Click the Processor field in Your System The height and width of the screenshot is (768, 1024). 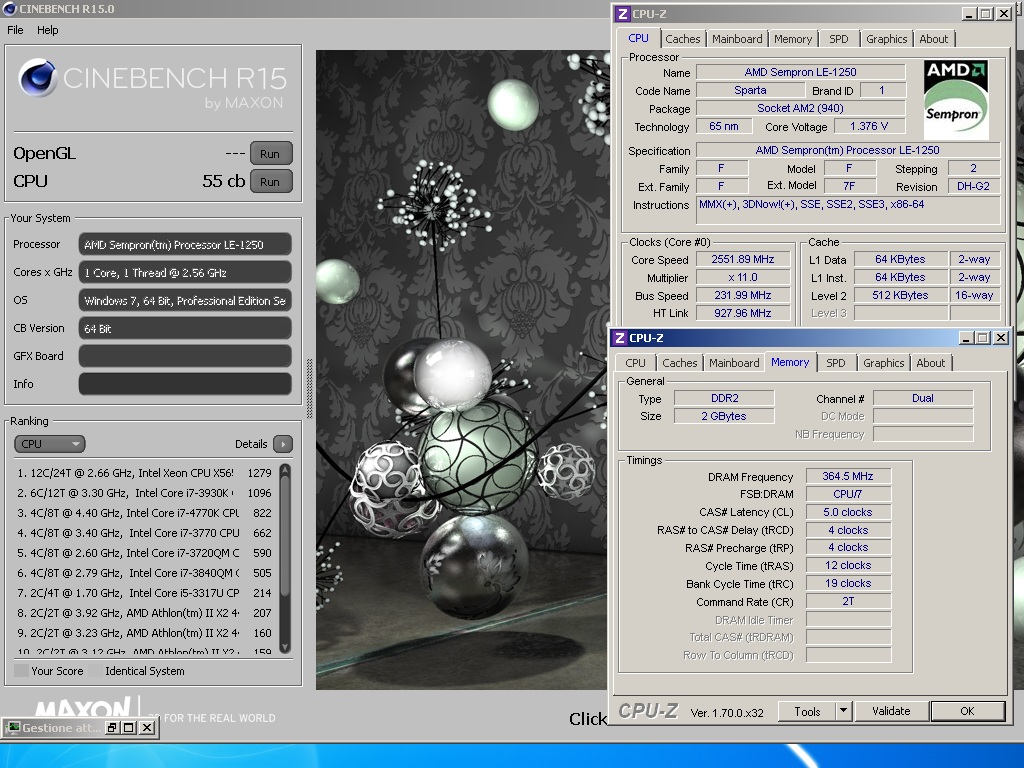(x=185, y=244)
